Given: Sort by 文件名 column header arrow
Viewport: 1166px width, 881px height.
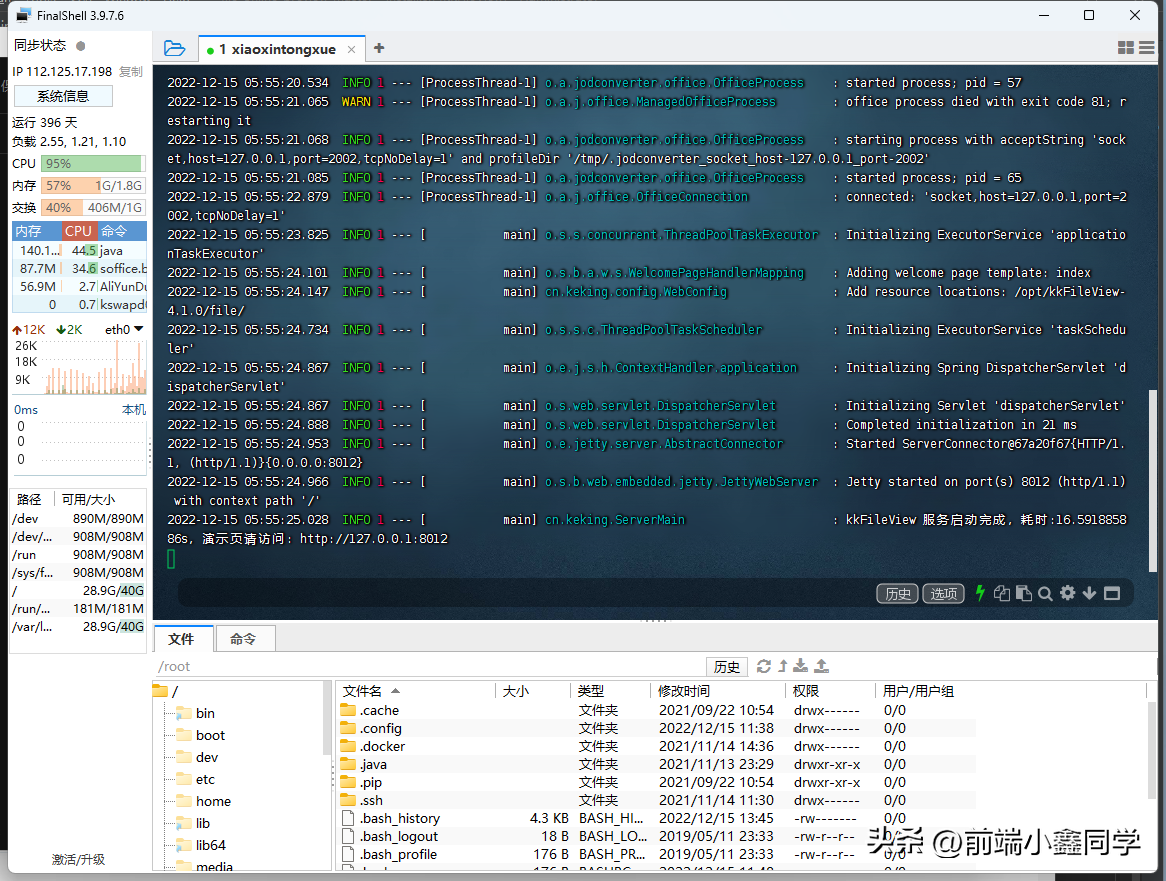Looking at the screenshot, I should (x=395, y=691).
